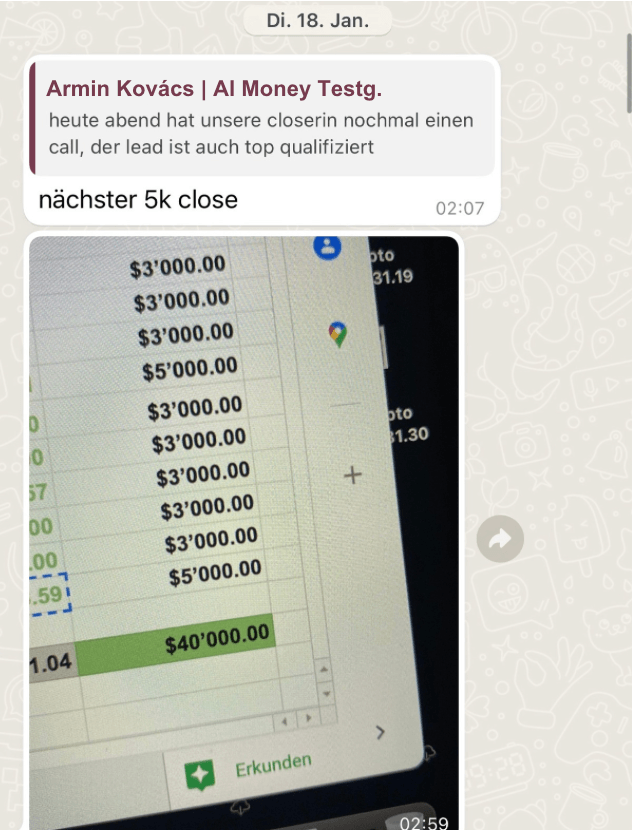Click the Erkunden button label
Screen dimensions: 632x830
(x=273, y=765)
